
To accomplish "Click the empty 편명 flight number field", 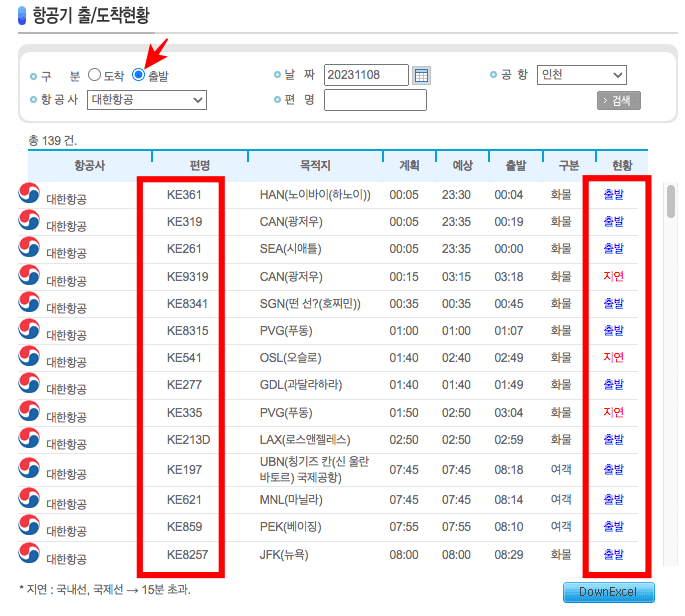I will coord(375,100).
